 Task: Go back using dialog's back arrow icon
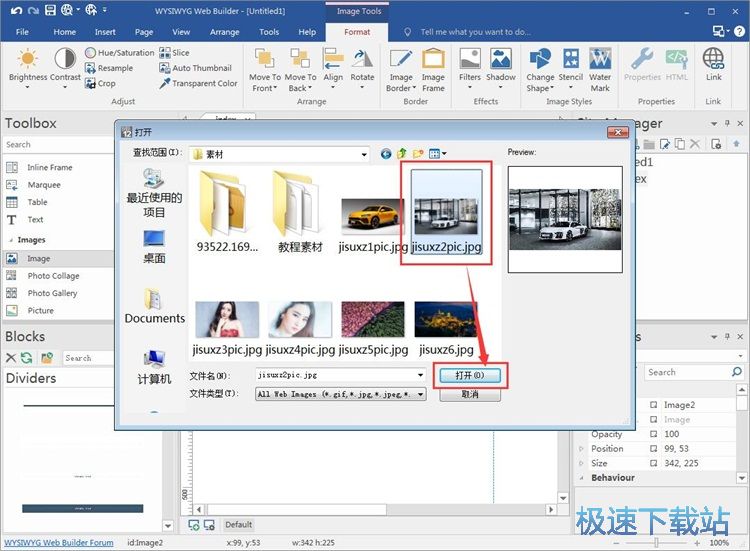coord(386,153)
